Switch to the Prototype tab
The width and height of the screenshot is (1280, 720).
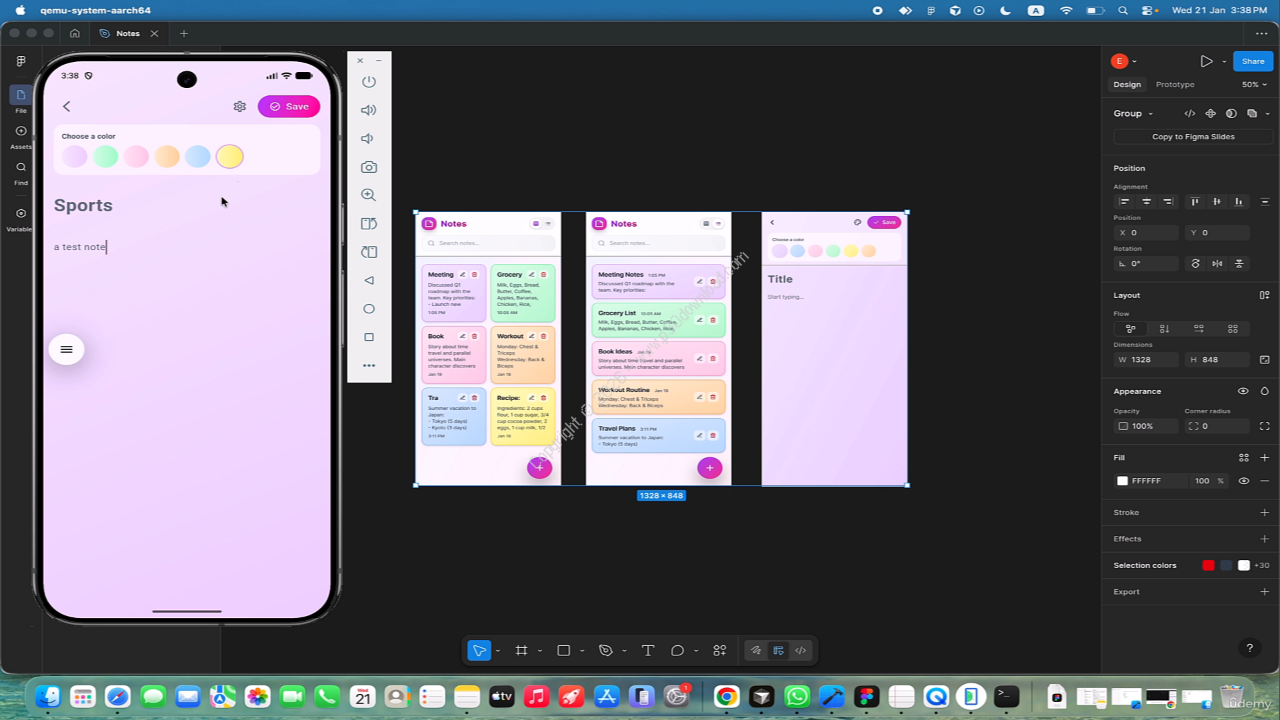coord(1174,85)
